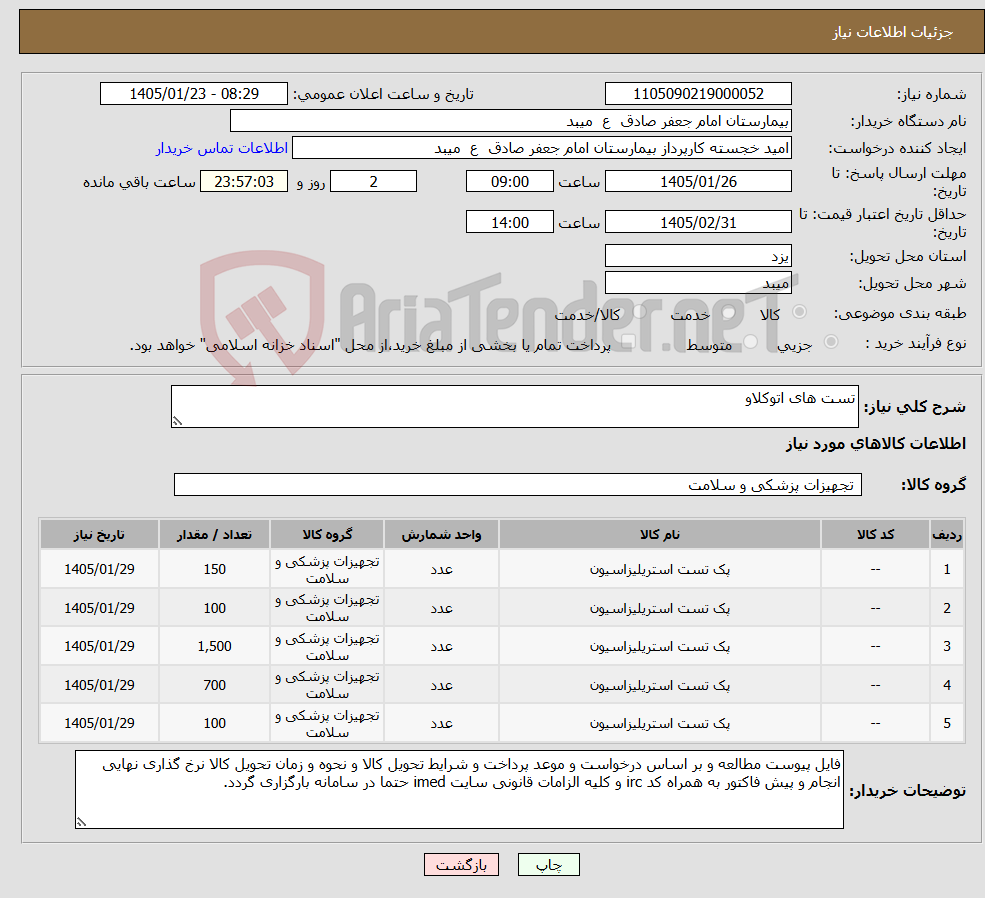Click the request creator name field
This screenshot has height=898, width=985.
(x=541, y=148)
